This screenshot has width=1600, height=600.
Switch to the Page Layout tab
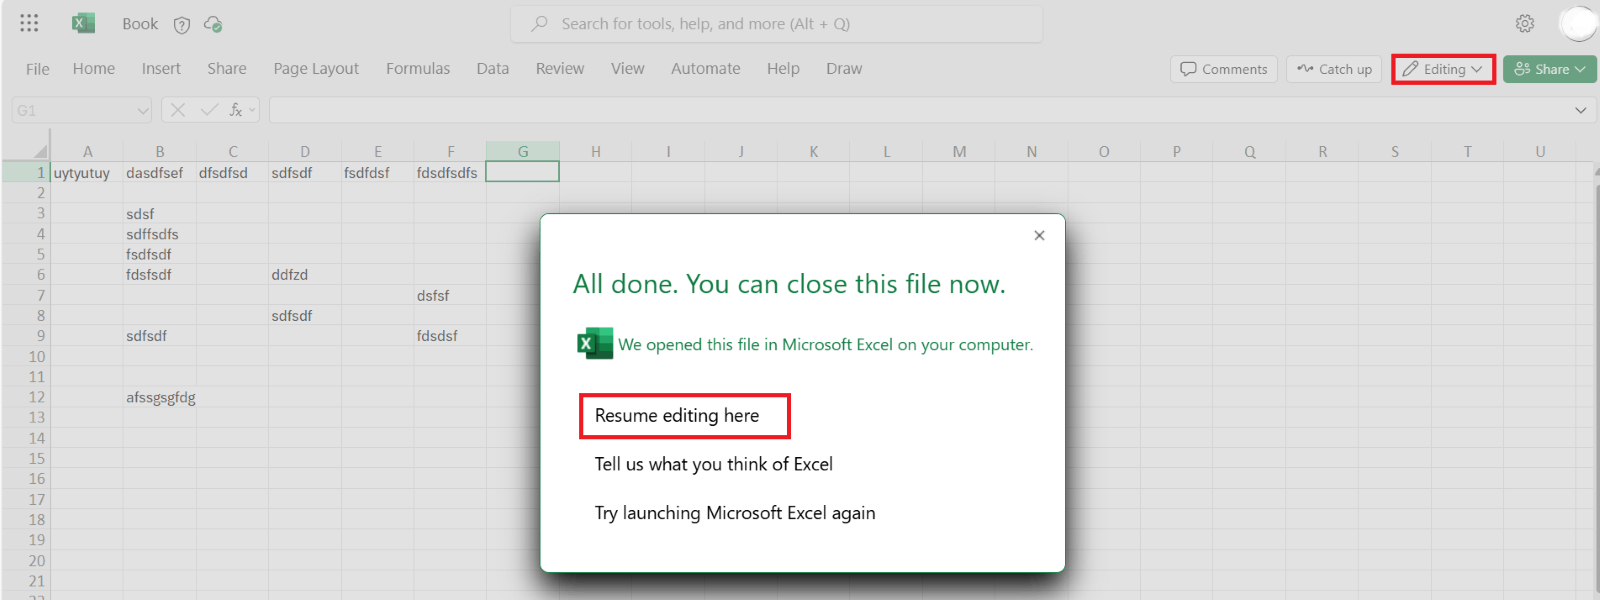[316, 69]
